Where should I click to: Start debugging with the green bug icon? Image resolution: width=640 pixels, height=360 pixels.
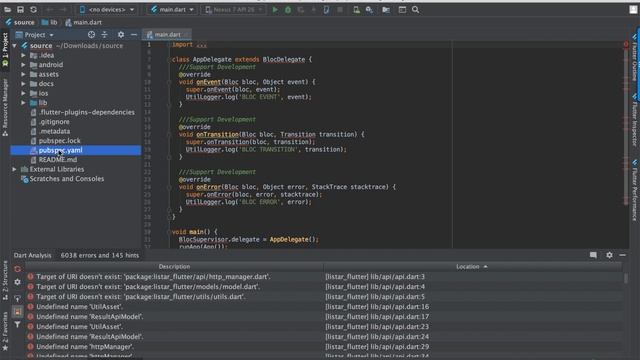pyautogui.click(x=288, y=9)
